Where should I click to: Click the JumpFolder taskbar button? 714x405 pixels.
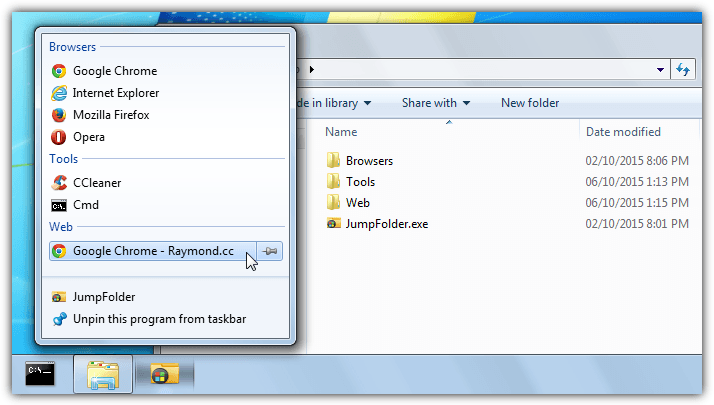click(164, 374)
